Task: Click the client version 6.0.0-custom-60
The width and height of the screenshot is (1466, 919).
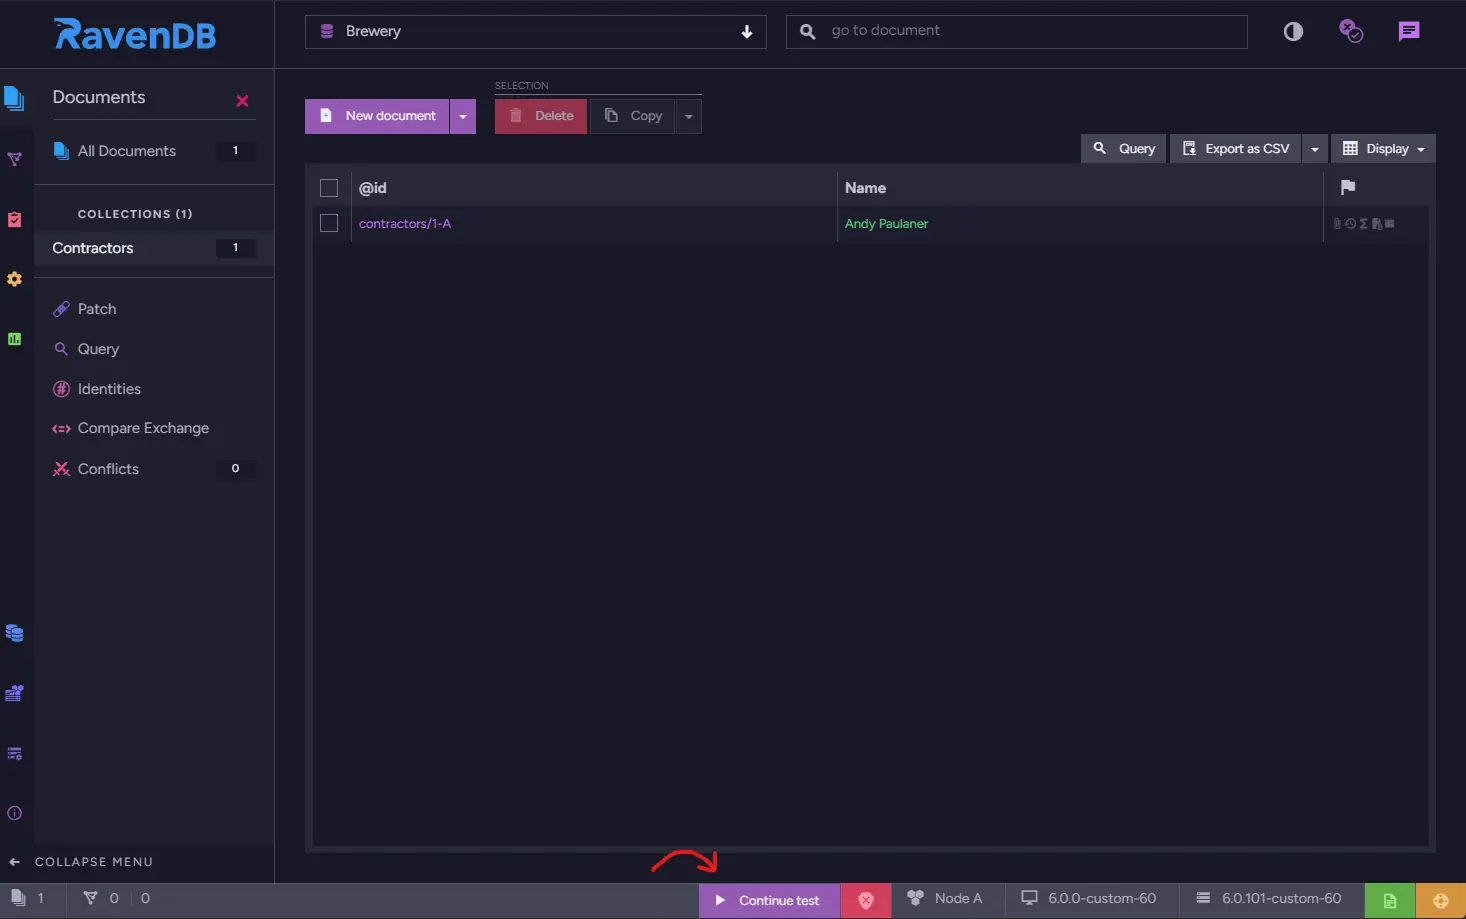Action: click(x=1088, y=898)
